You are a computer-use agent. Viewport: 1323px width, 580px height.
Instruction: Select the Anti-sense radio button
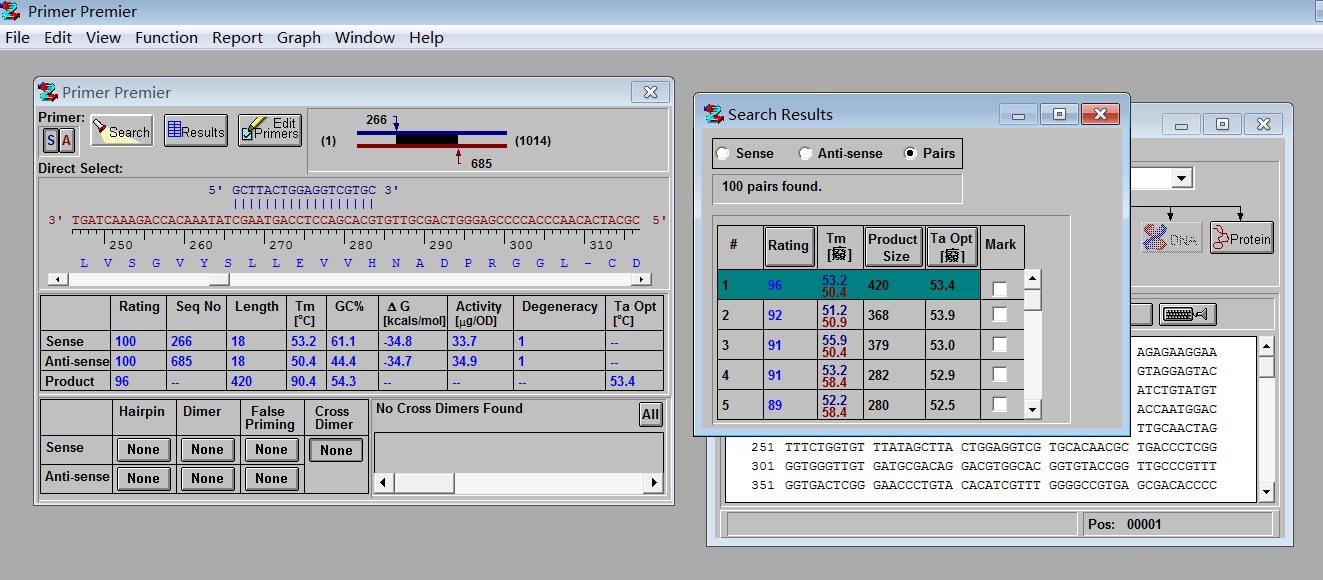pos(805,154)
